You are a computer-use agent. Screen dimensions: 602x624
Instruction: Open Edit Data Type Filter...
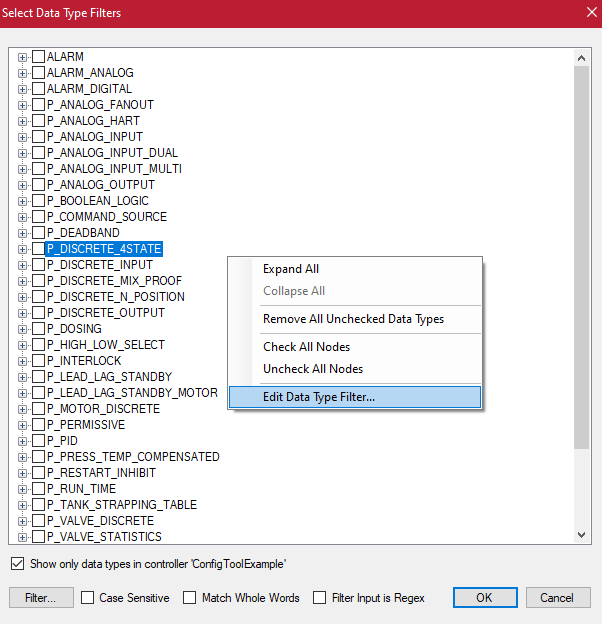click(x=355, y=397)
